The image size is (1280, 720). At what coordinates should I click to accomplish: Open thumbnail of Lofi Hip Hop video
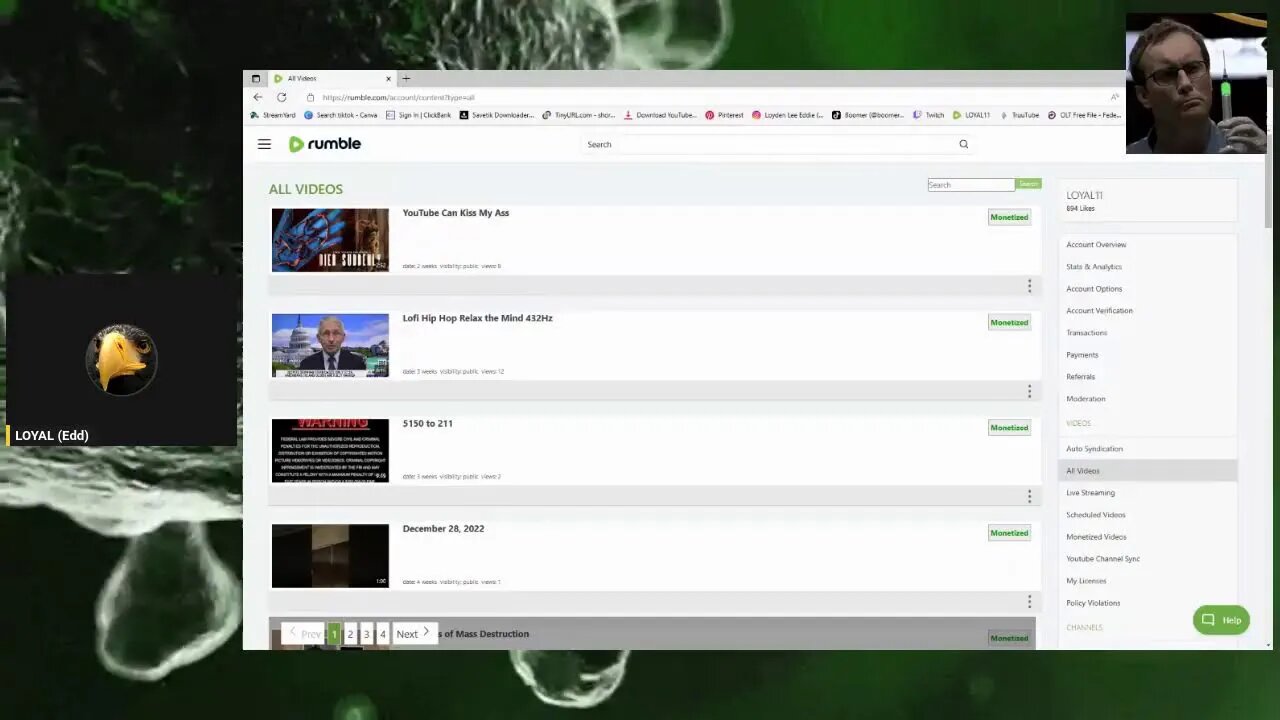point(330,345)
